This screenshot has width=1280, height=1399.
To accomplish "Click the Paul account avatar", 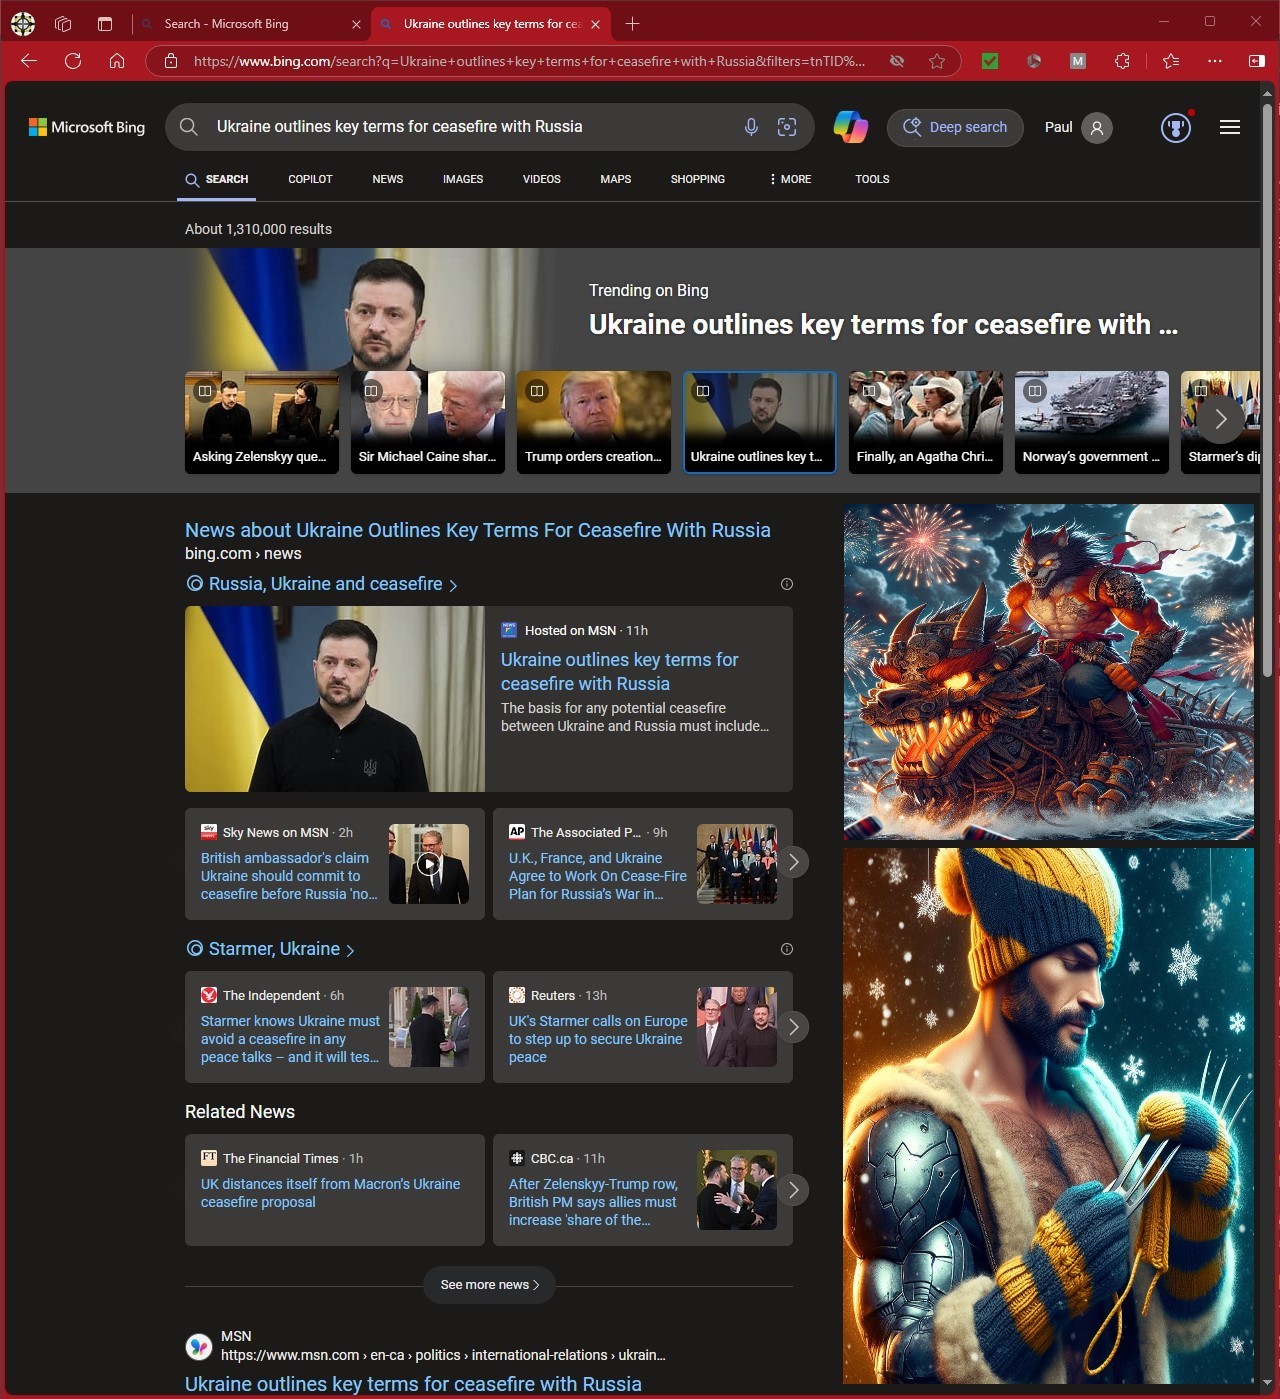I will [1097, 127].
